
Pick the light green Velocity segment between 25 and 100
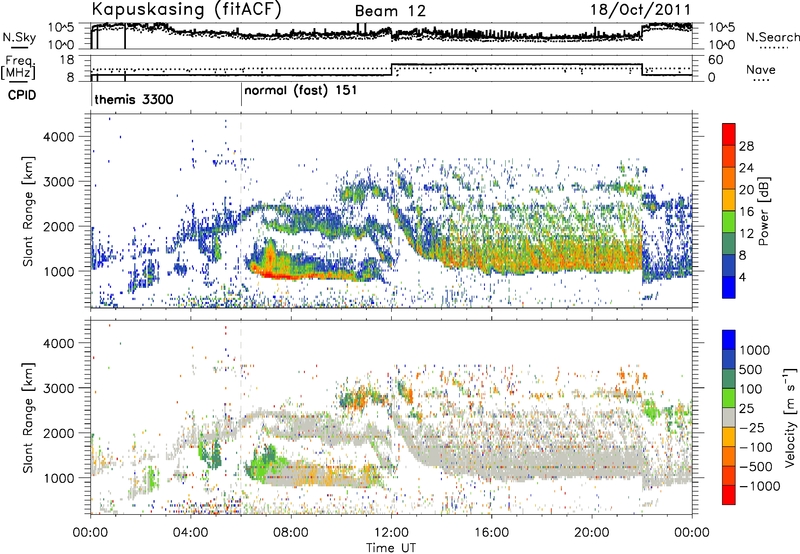coord(729,398)
